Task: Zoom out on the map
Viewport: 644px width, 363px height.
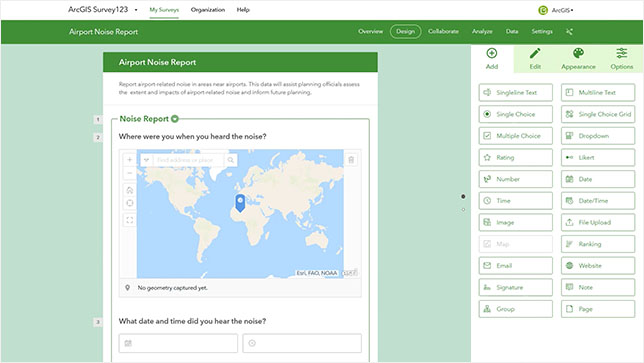Action: 129,173
